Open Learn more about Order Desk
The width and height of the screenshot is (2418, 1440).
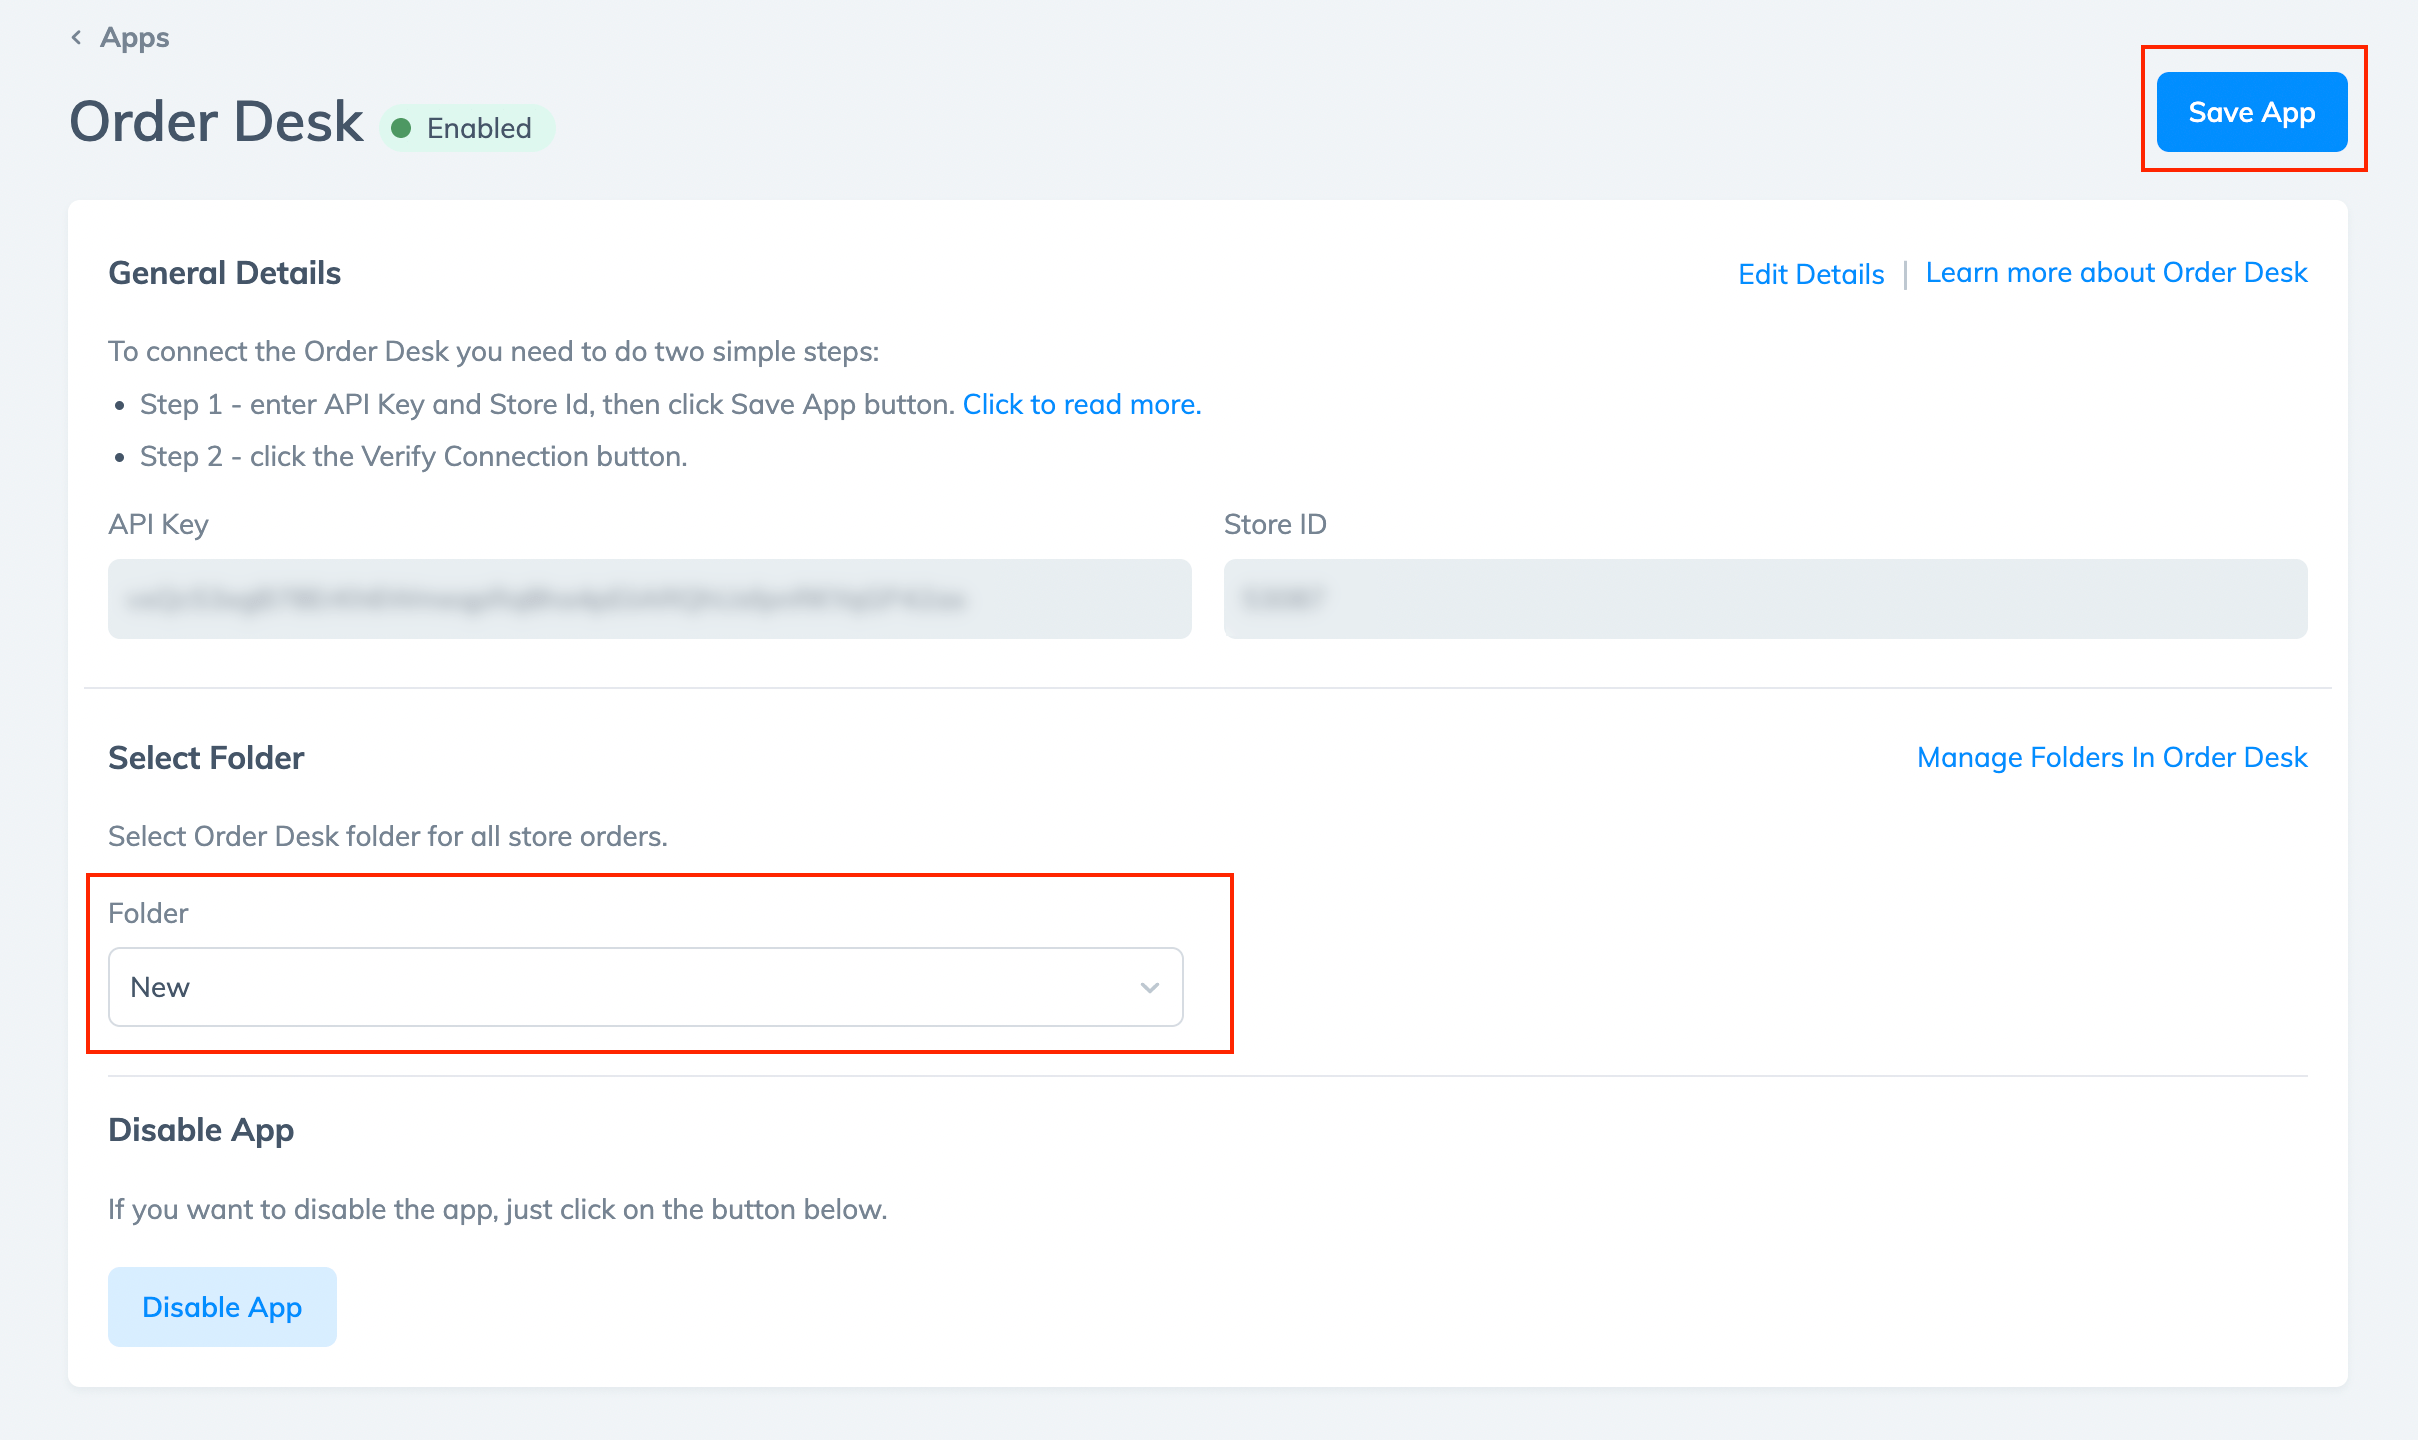tap(2117, 272)
